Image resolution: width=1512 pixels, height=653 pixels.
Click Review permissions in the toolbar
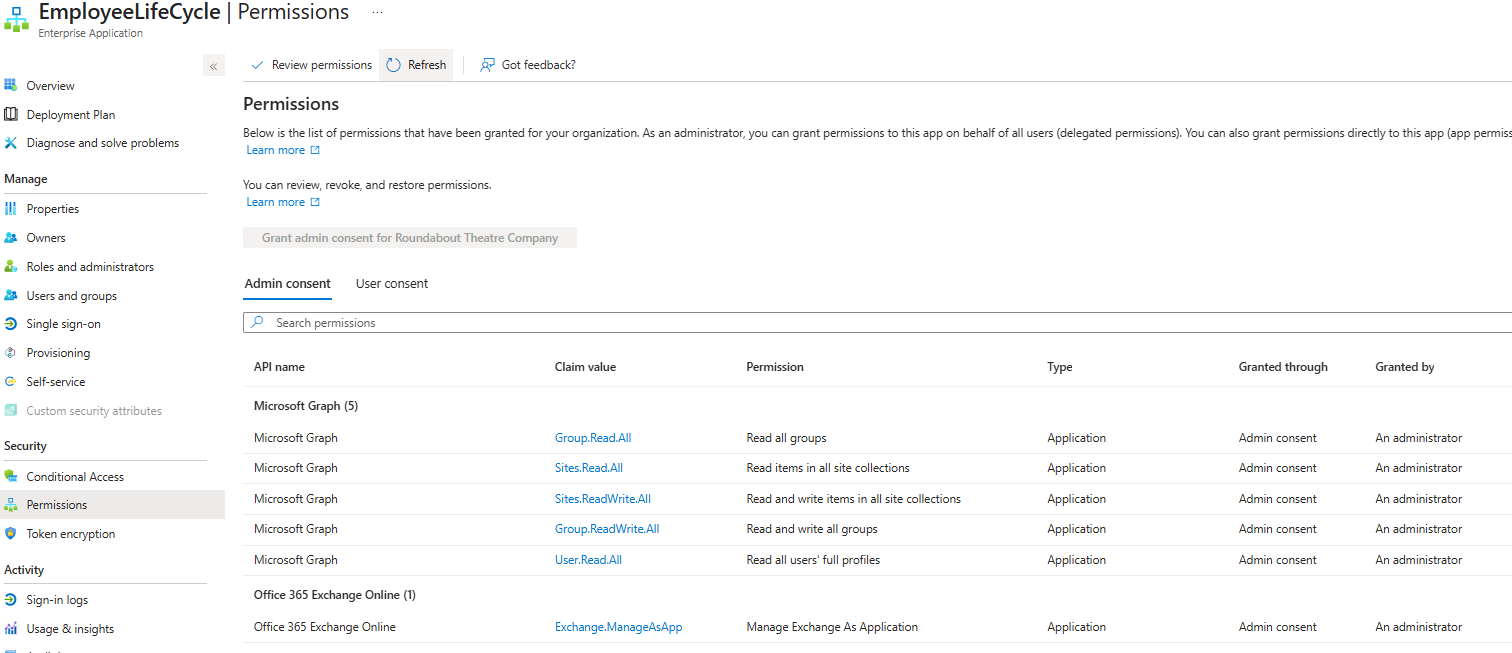[x=311, y=65]
